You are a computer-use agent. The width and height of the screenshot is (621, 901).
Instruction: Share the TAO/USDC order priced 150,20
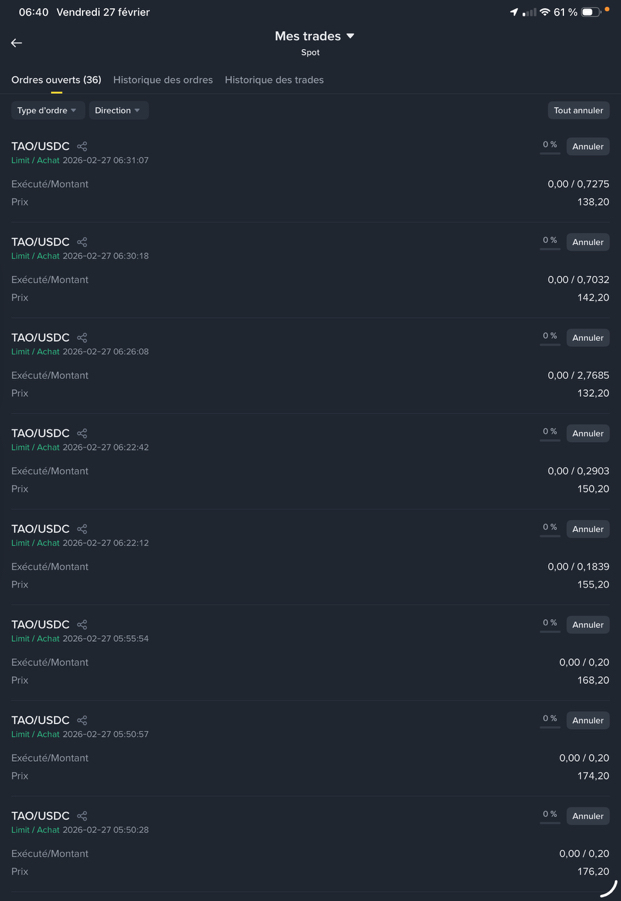click(x=82, y=434)
